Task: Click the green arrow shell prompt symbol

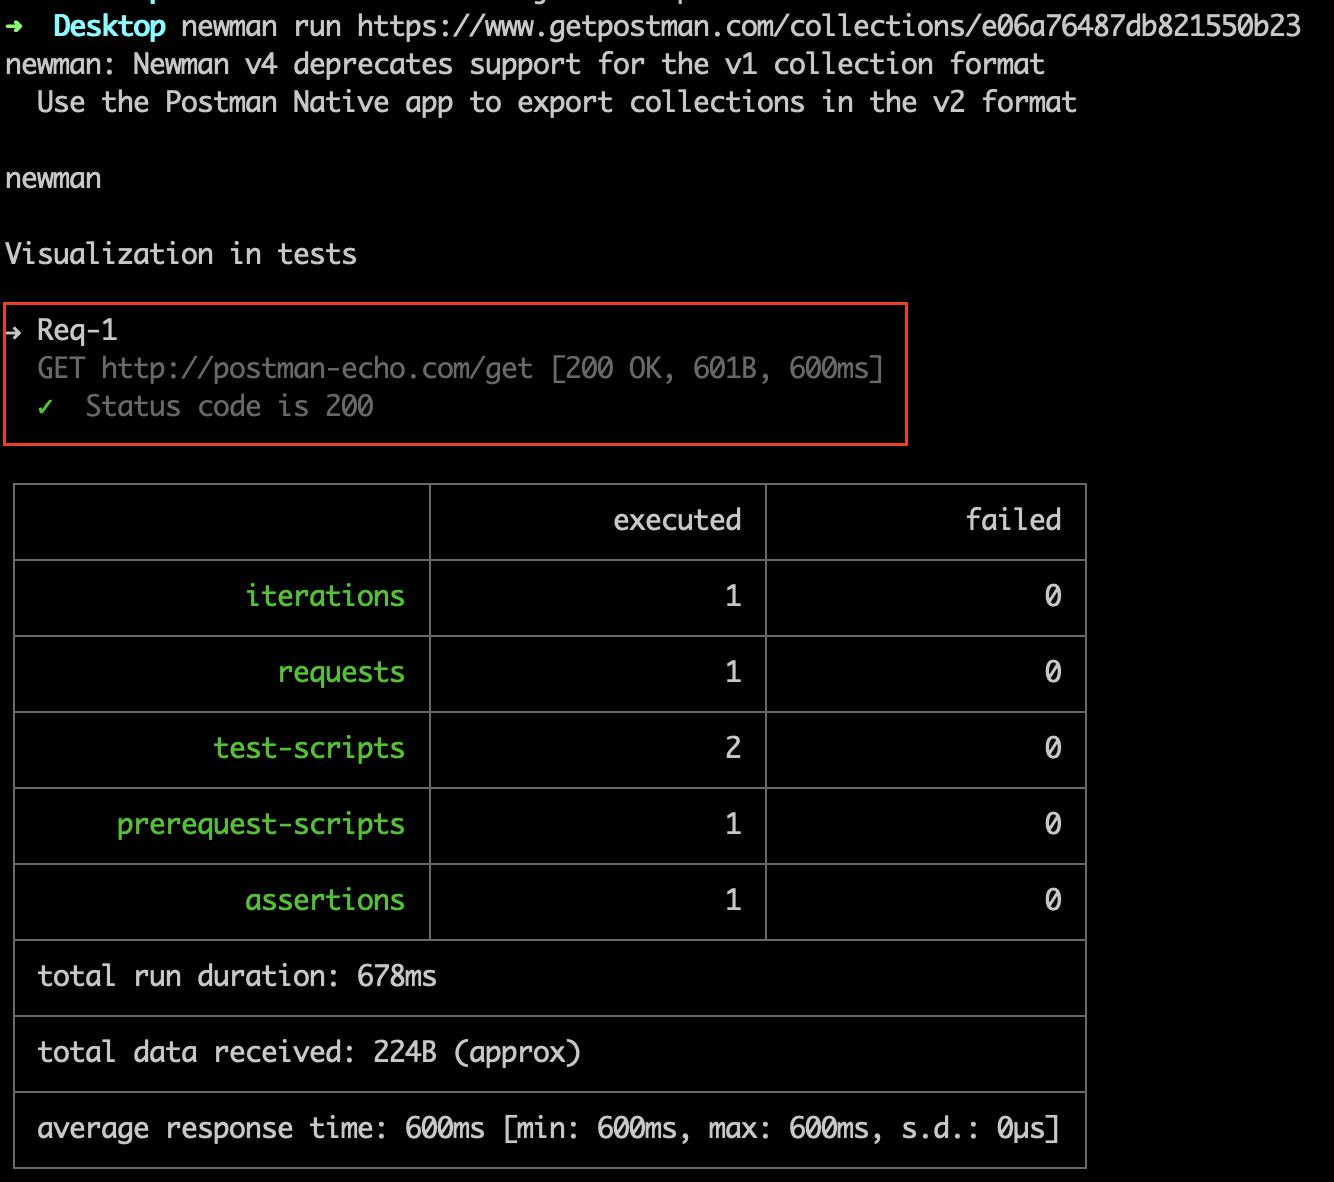Action: pyautogui.click(x=14, y=25)
